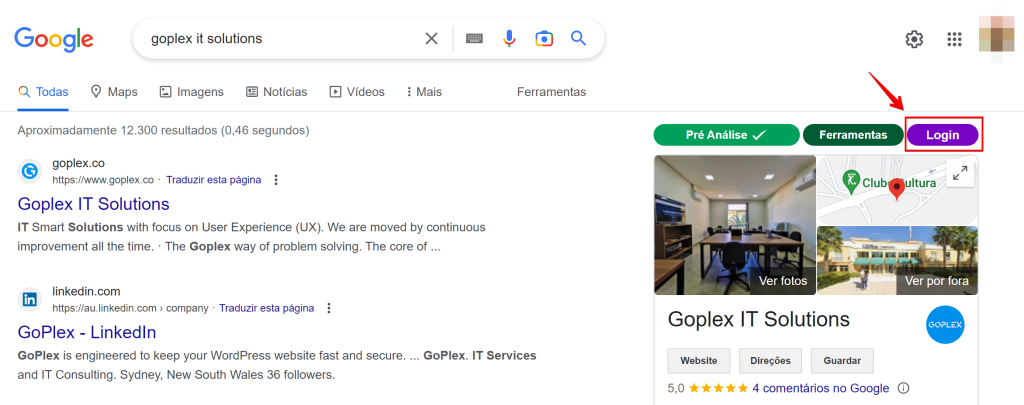The image size is (1024, 405).
Task: Clear the search query with the X icon
Action: pyautogui.click(x=432, y=39)
